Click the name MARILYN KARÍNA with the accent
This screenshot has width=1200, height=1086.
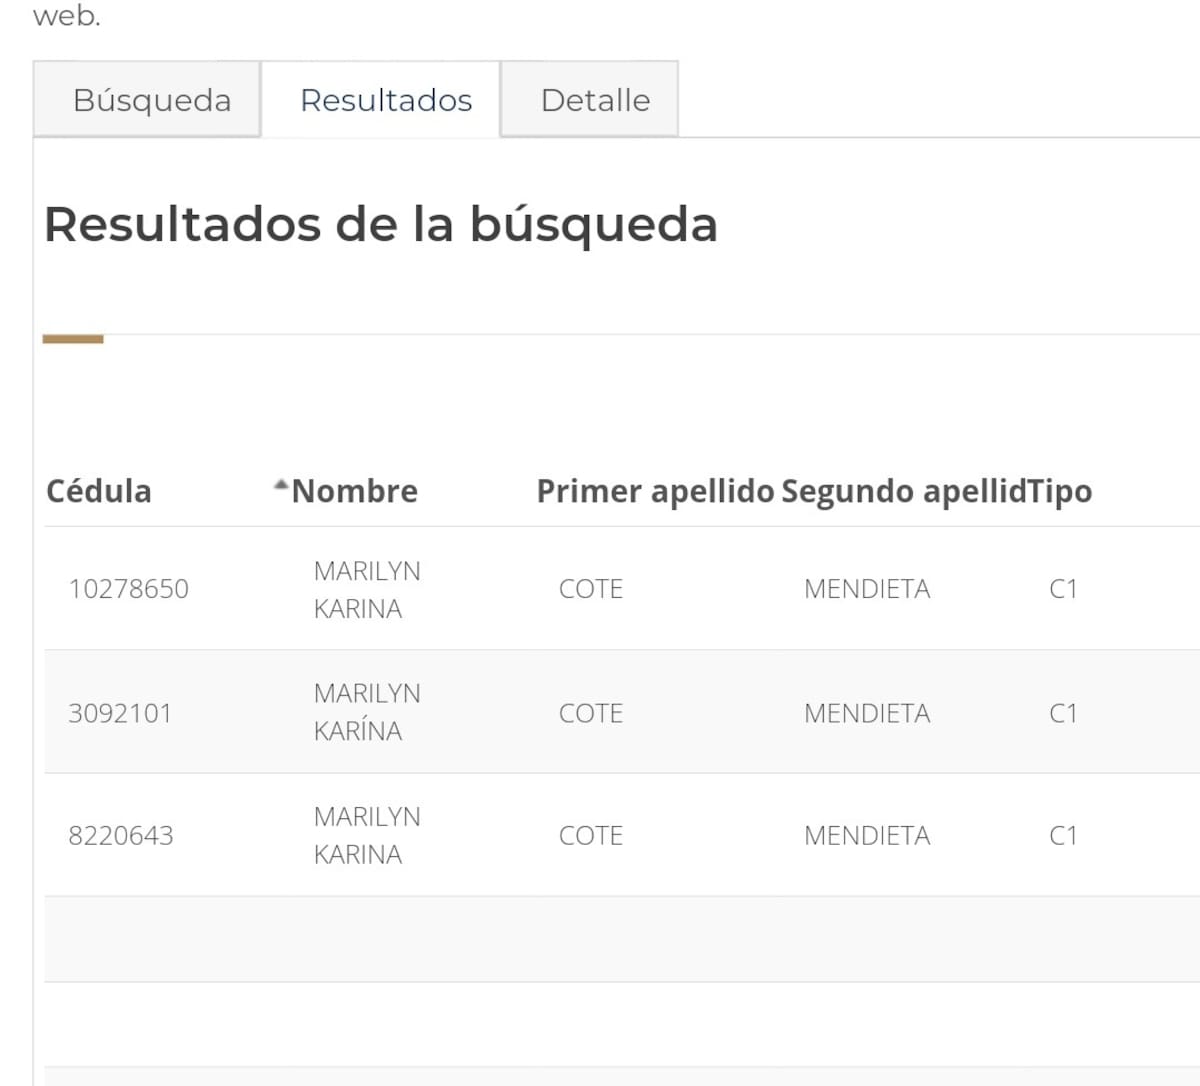367,712
